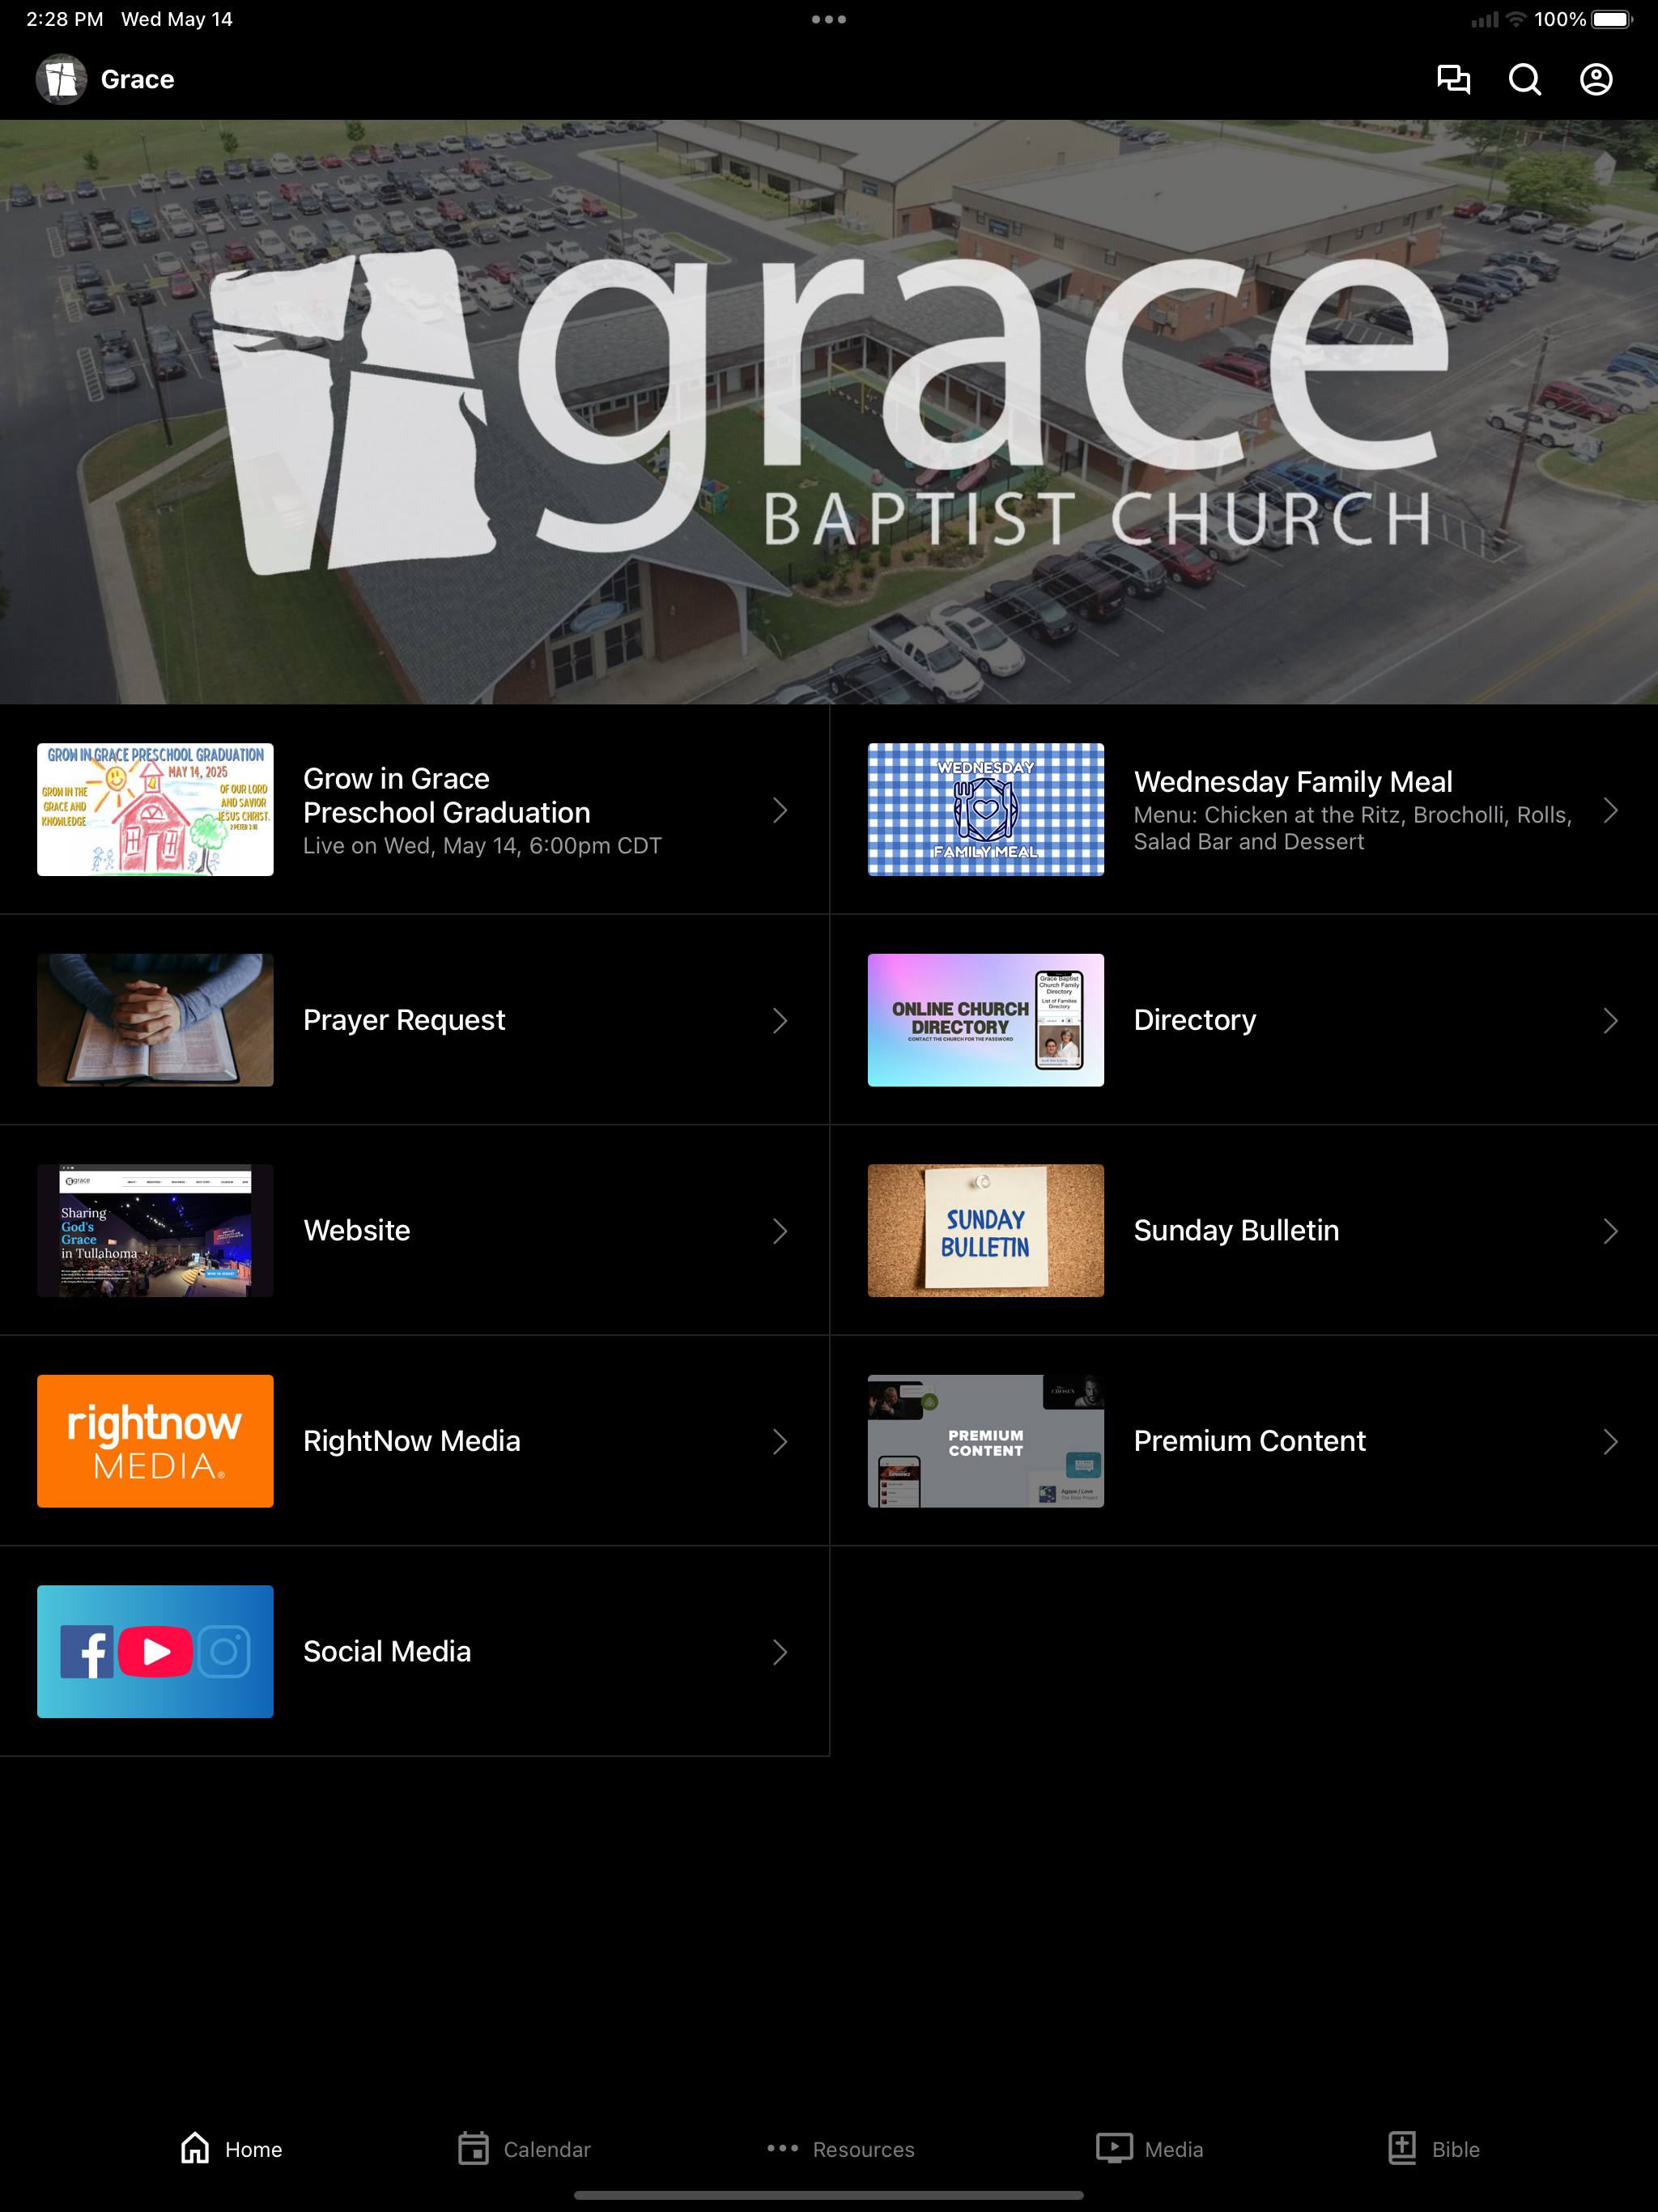Tap the Website row chevron
1658x2212 pixels.
(x=780, y=1231)
